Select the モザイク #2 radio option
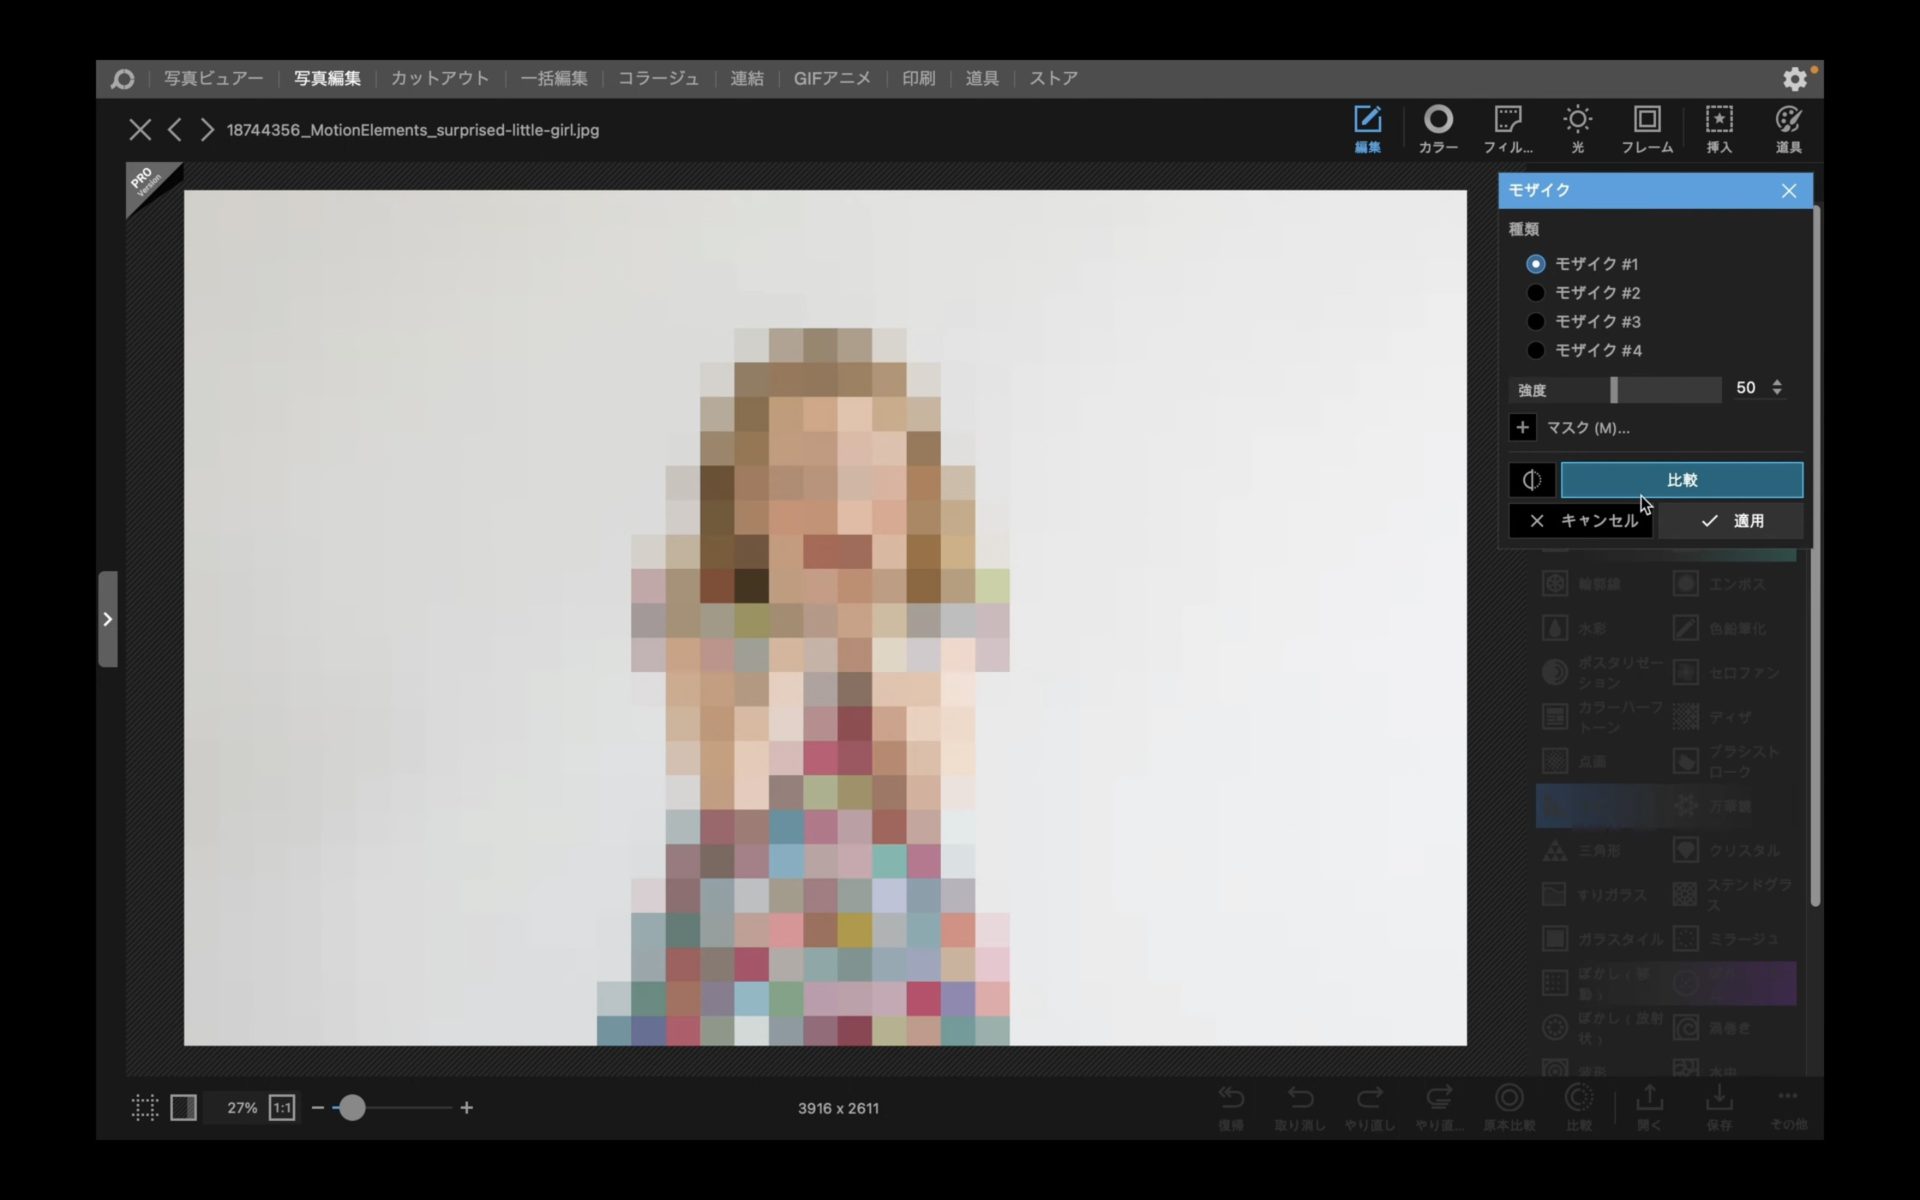 click(1535, 293)
